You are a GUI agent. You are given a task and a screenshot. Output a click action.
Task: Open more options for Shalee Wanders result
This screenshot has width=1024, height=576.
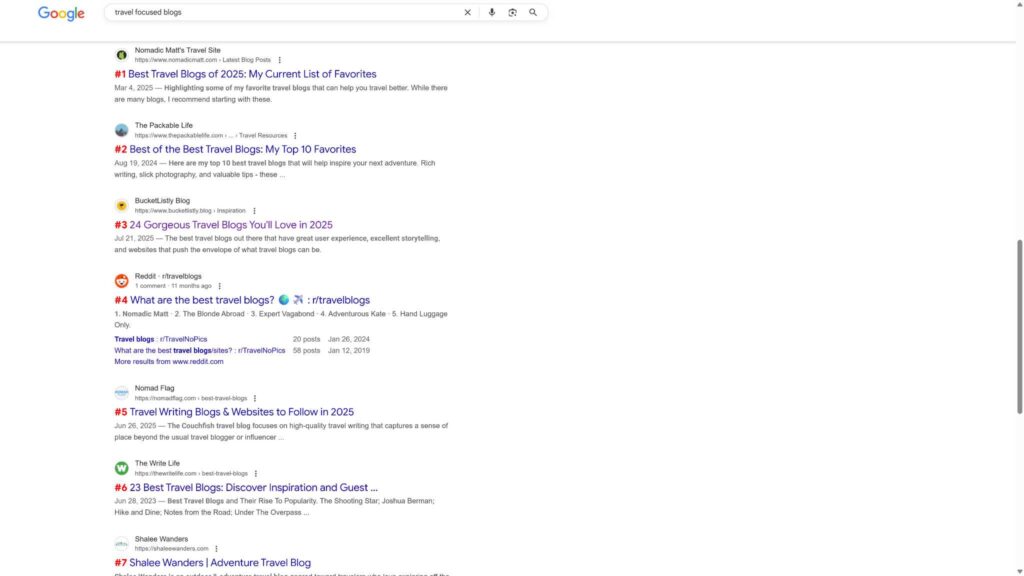(x=216, y=549)
